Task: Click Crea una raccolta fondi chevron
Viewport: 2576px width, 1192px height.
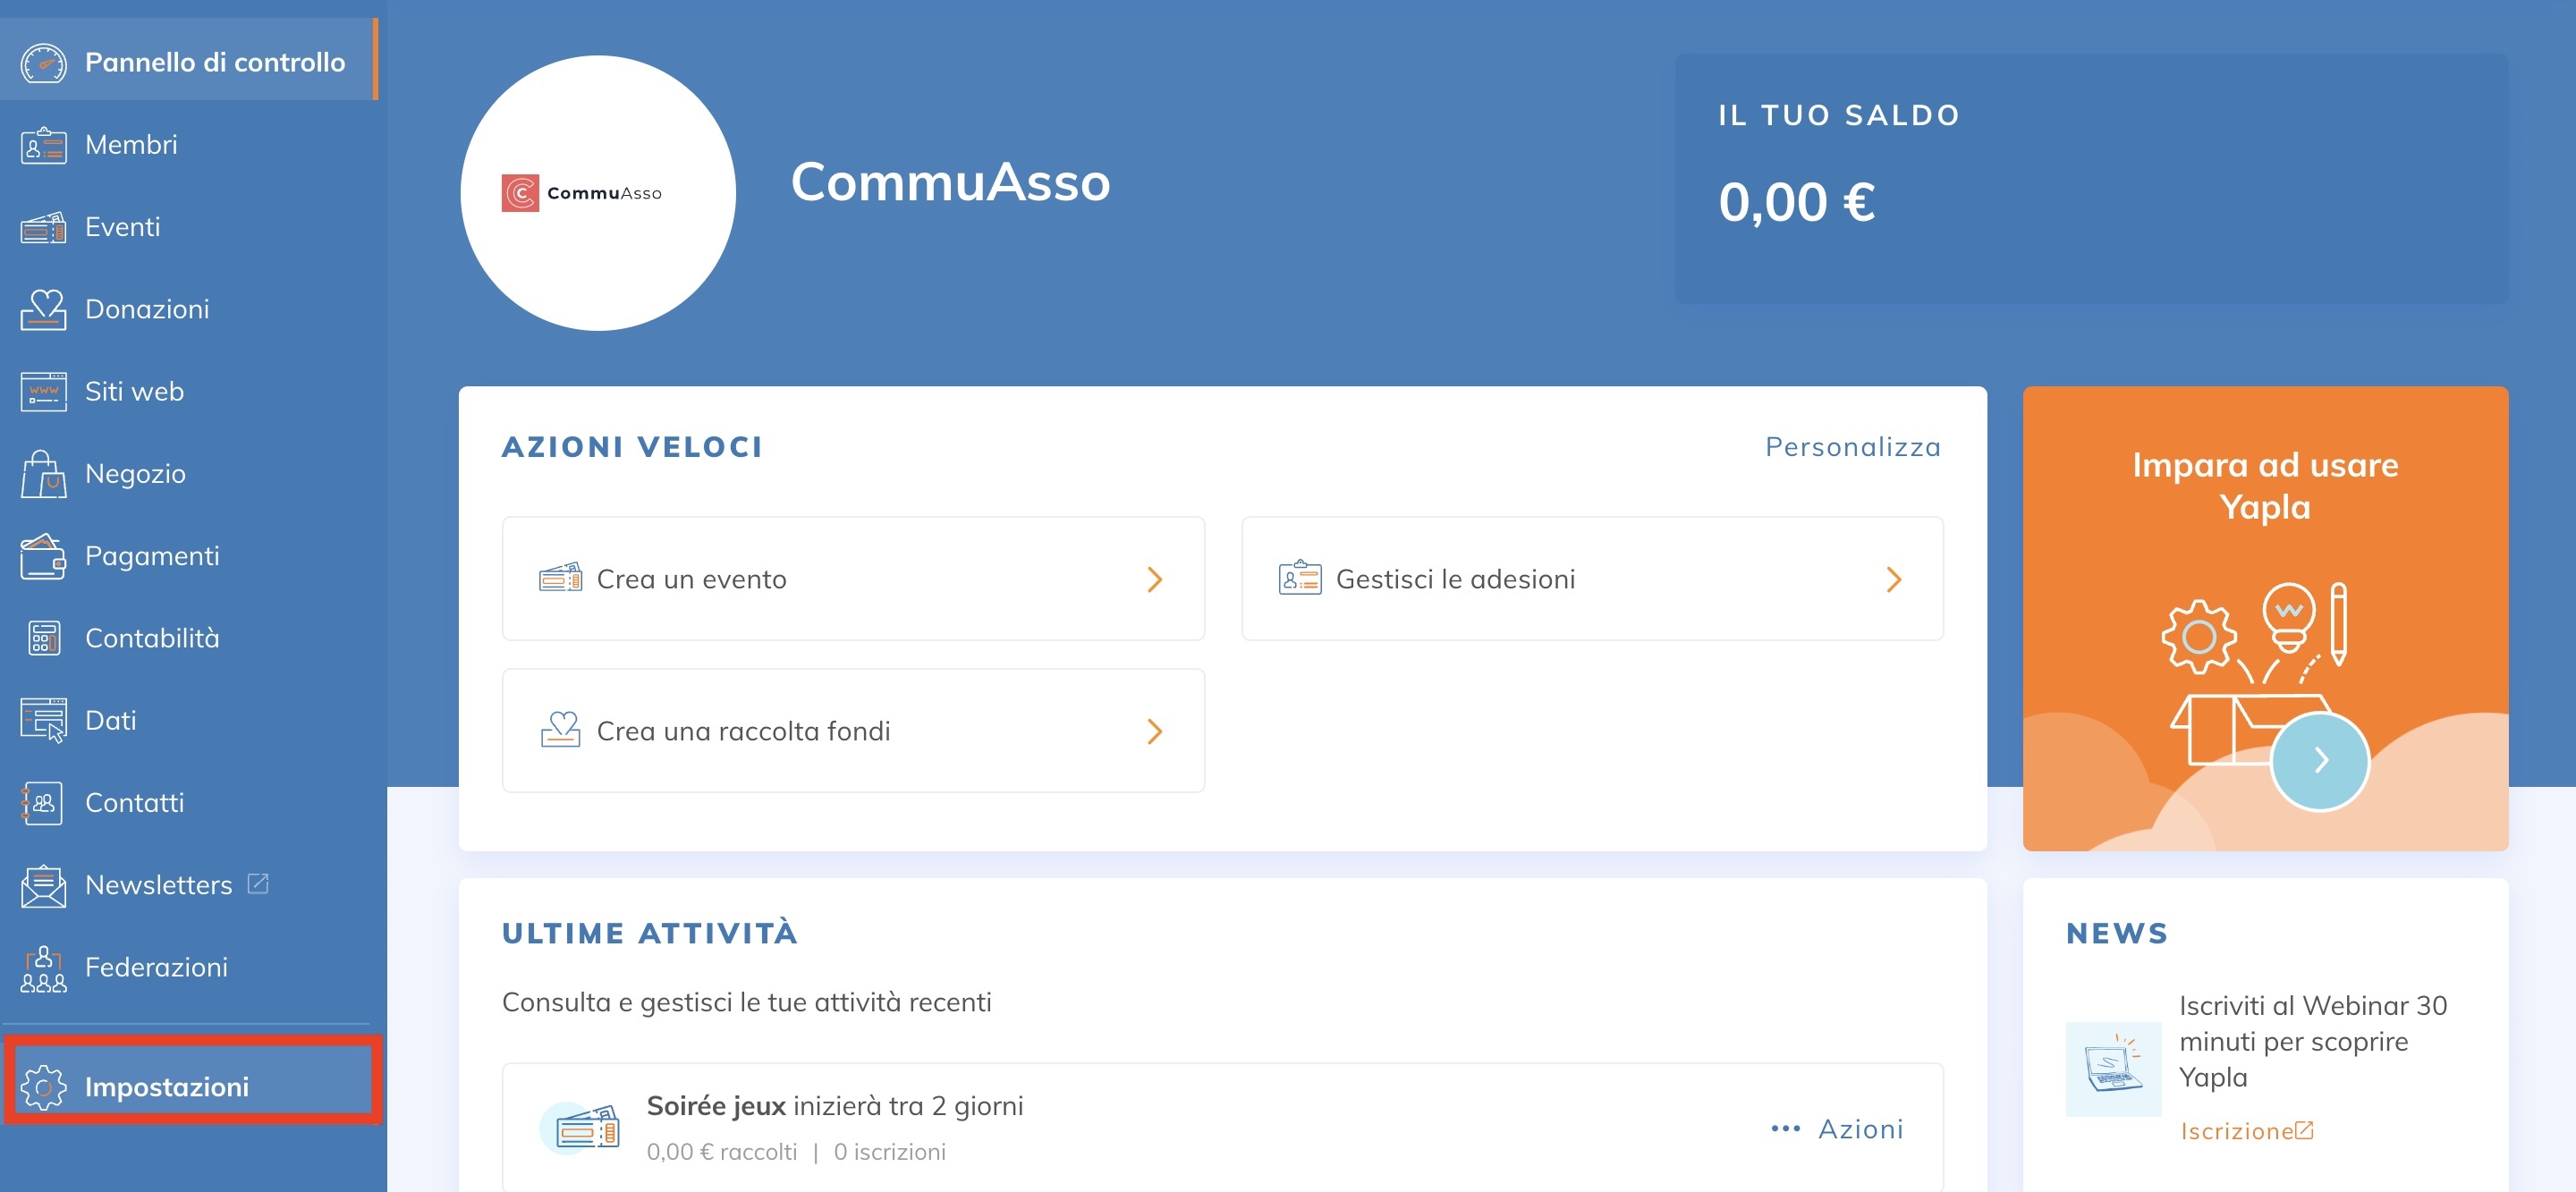Action: (x=1154, y=732)
